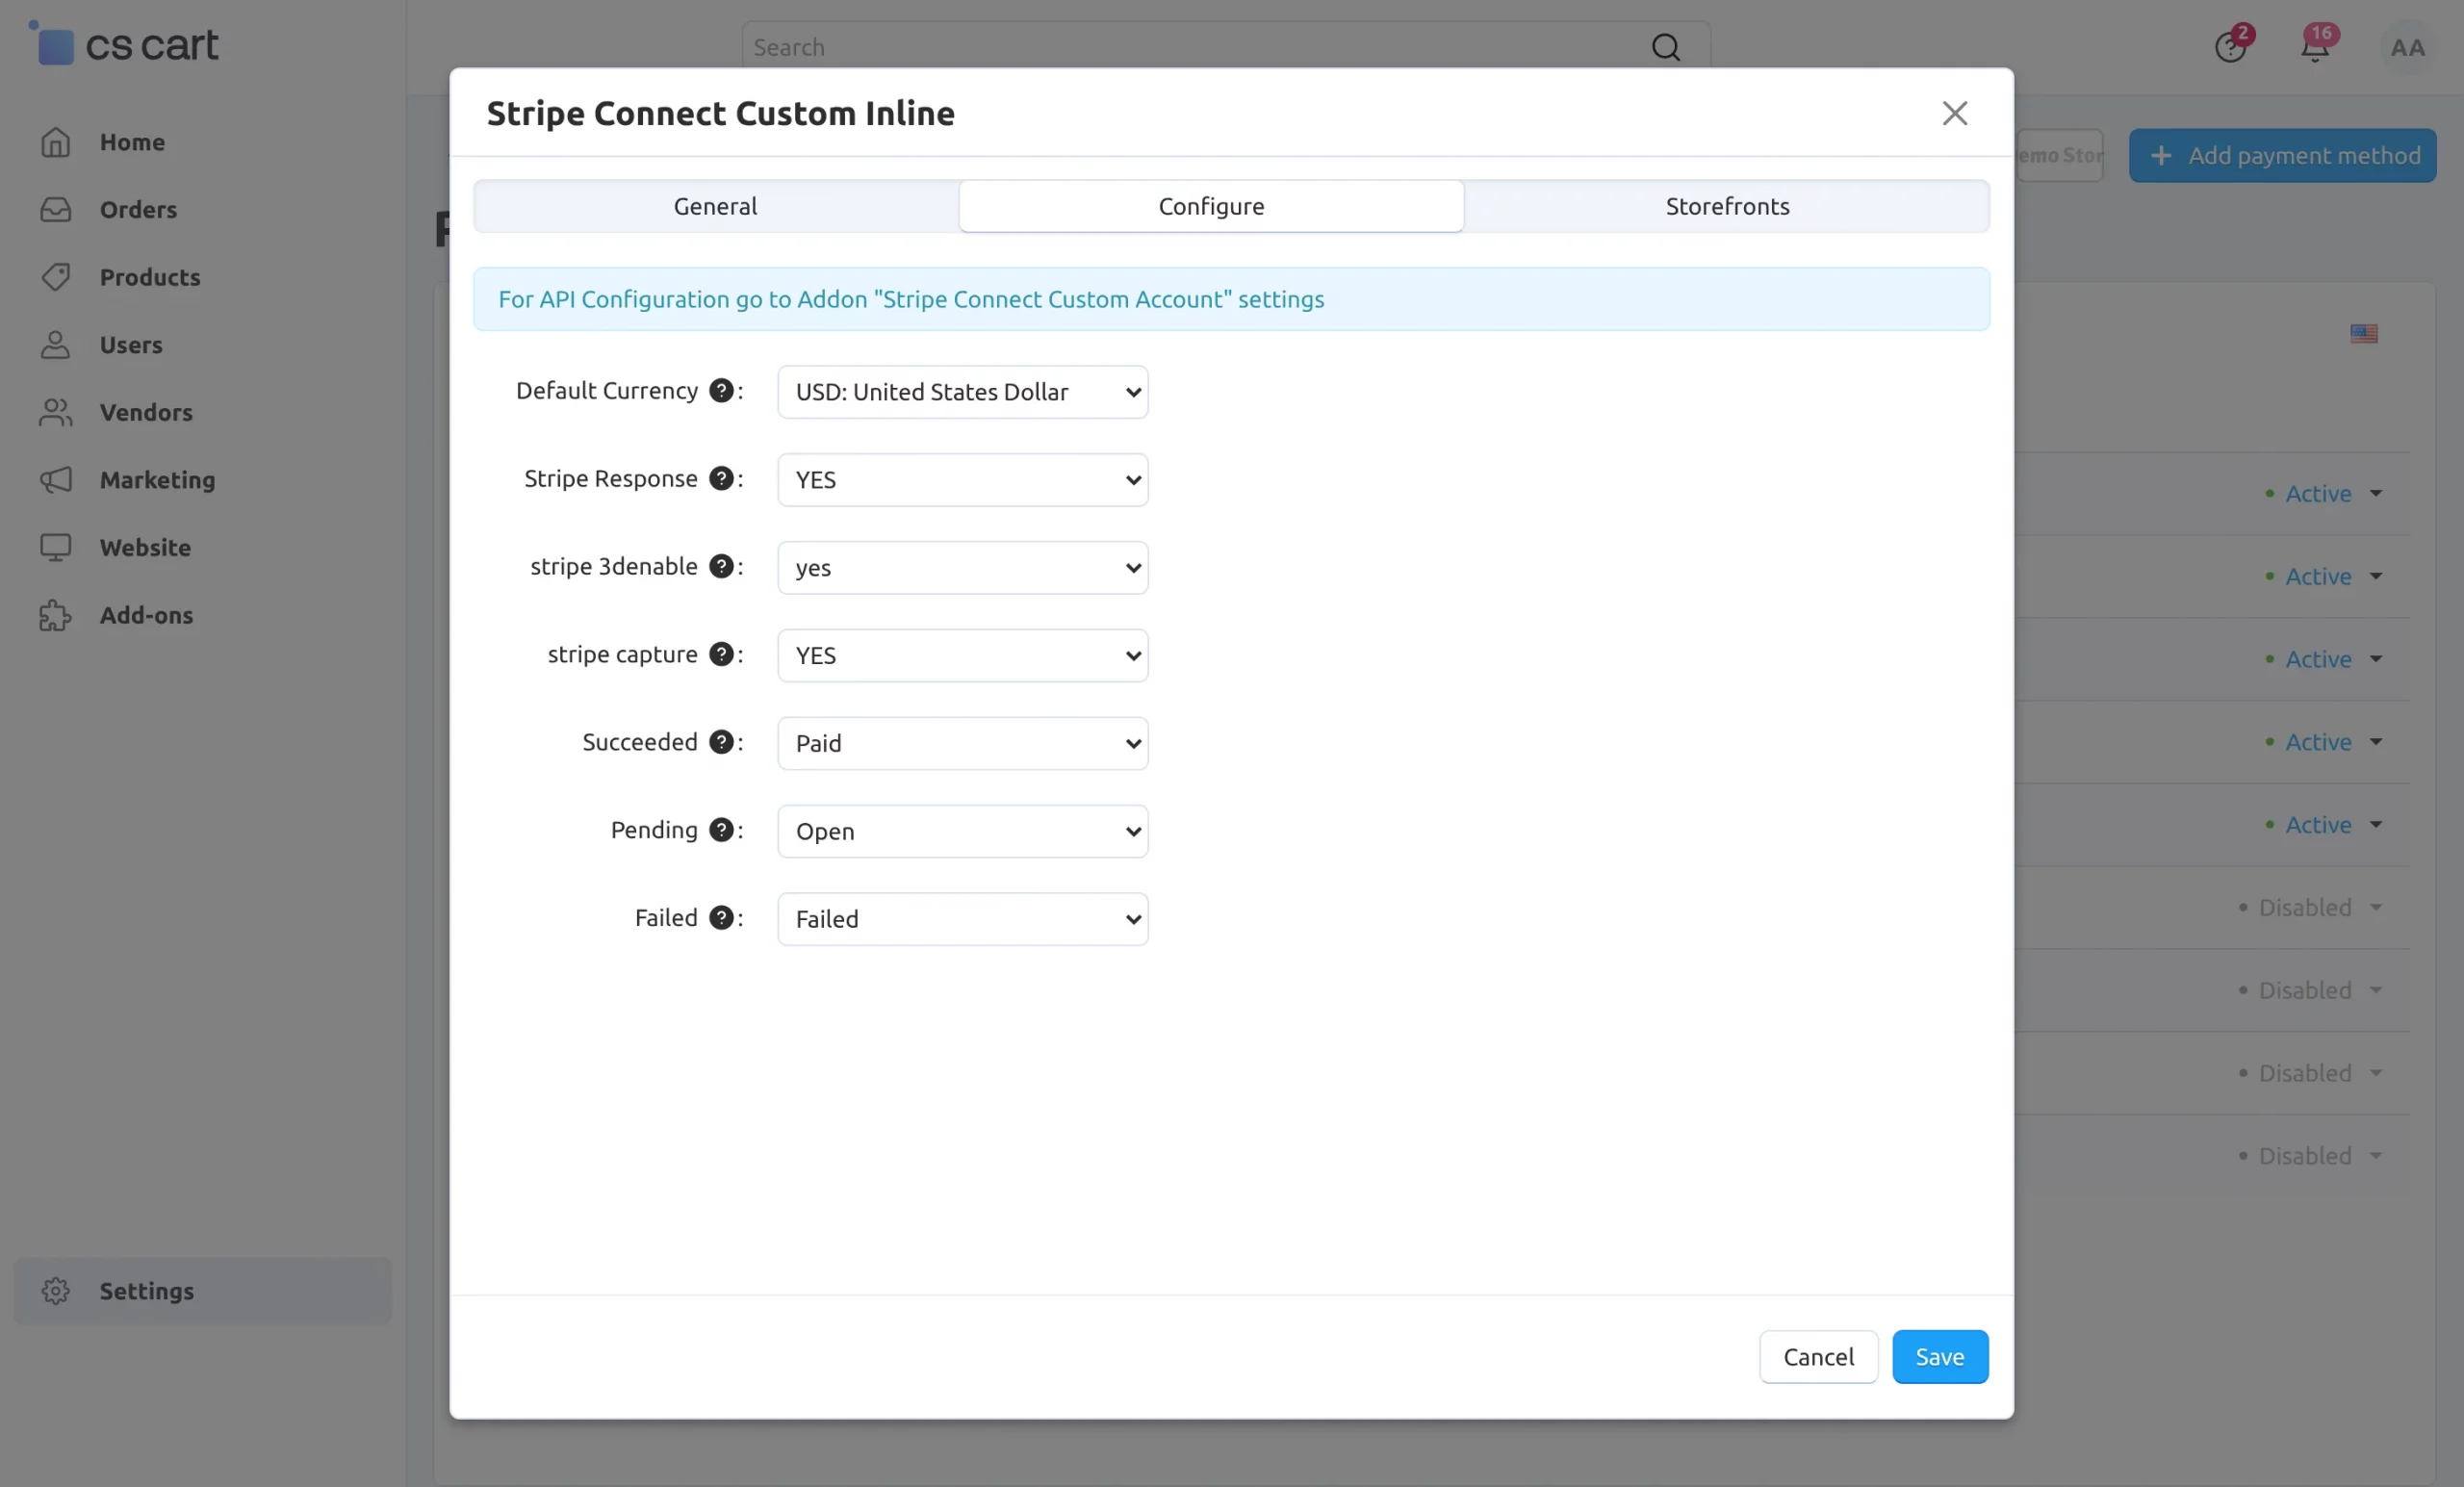Open the Pending status dropdown
Screen dimensions: 2464x1487
[963, 832]
